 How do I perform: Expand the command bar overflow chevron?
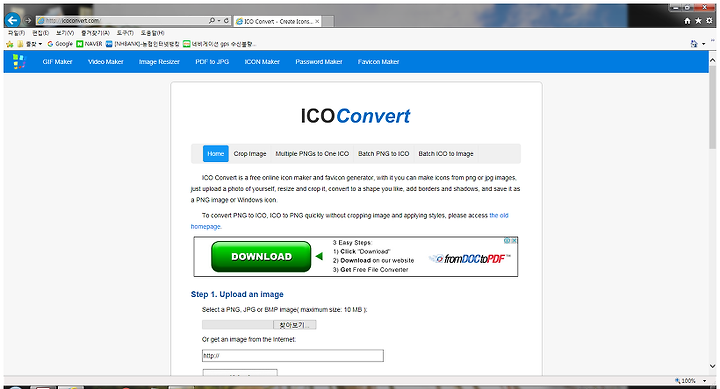[x=713, y=41]
